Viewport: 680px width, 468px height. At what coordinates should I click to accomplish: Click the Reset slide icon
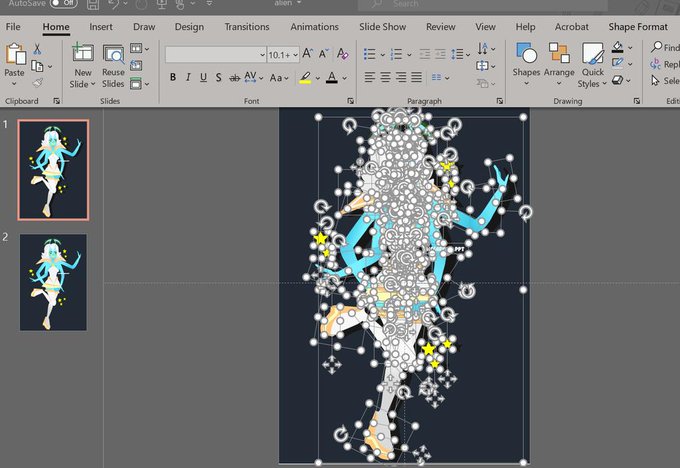136,65
